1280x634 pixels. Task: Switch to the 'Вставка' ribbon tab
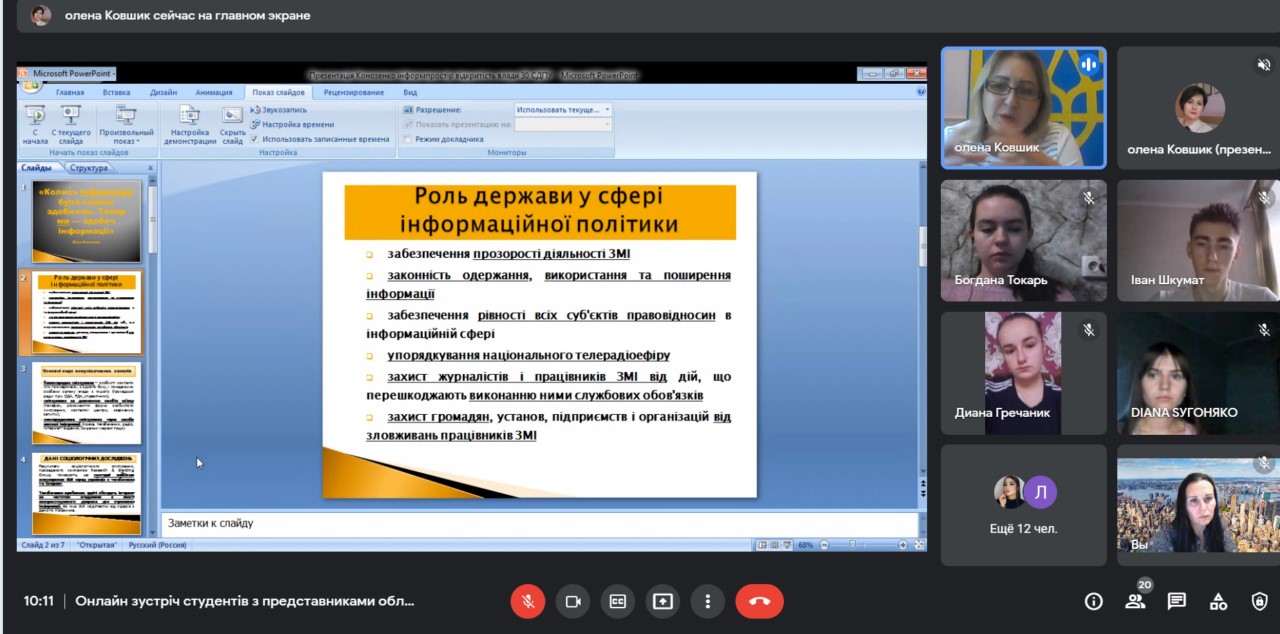pos(116,92)
